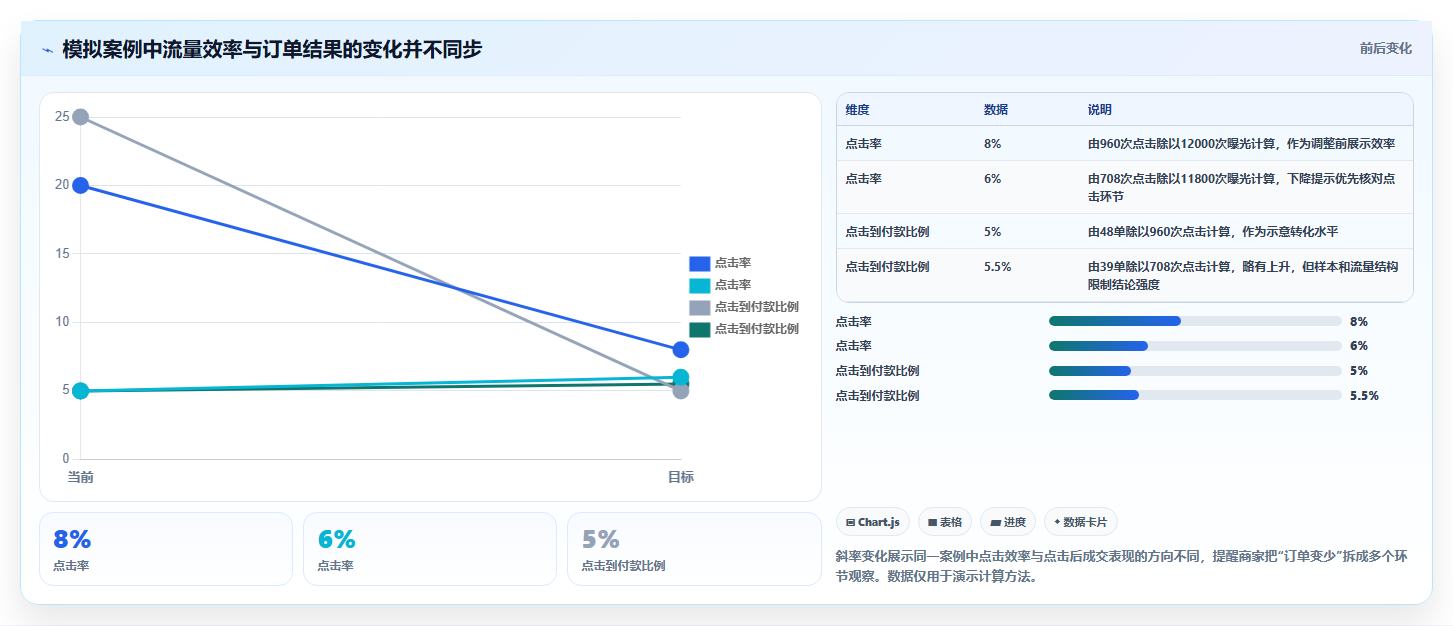Click the 8% progress bar
Viewport: 1453px width, 626px height.
tap(1195, 321)
